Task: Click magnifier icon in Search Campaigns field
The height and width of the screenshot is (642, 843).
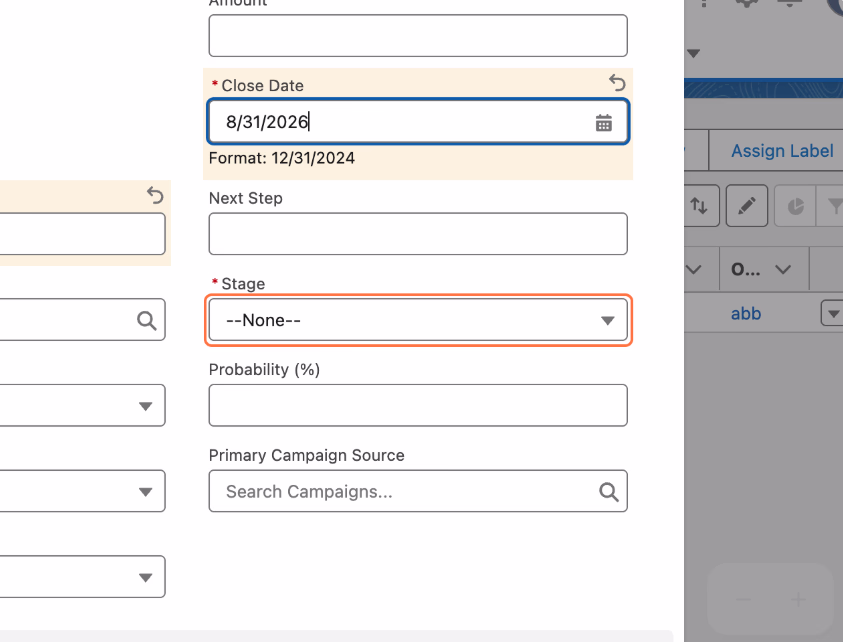Action: 609,491
